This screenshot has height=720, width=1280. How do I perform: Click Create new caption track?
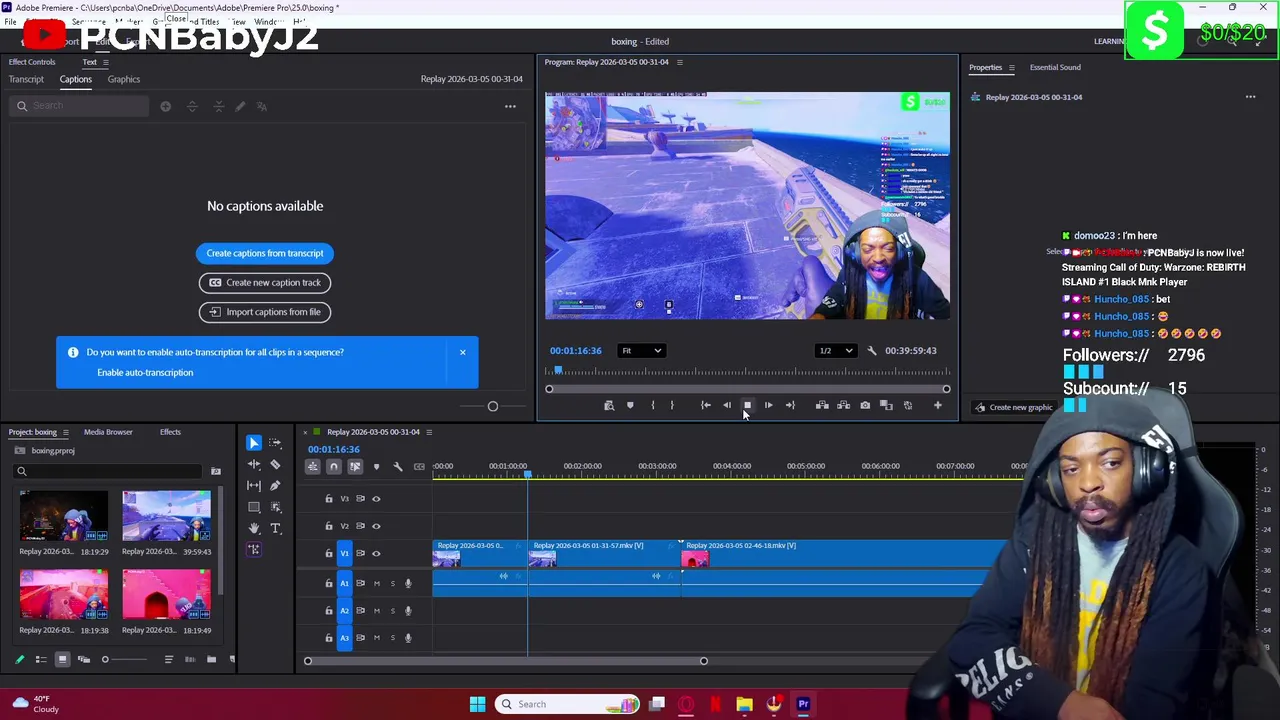[x=265, y=283]
